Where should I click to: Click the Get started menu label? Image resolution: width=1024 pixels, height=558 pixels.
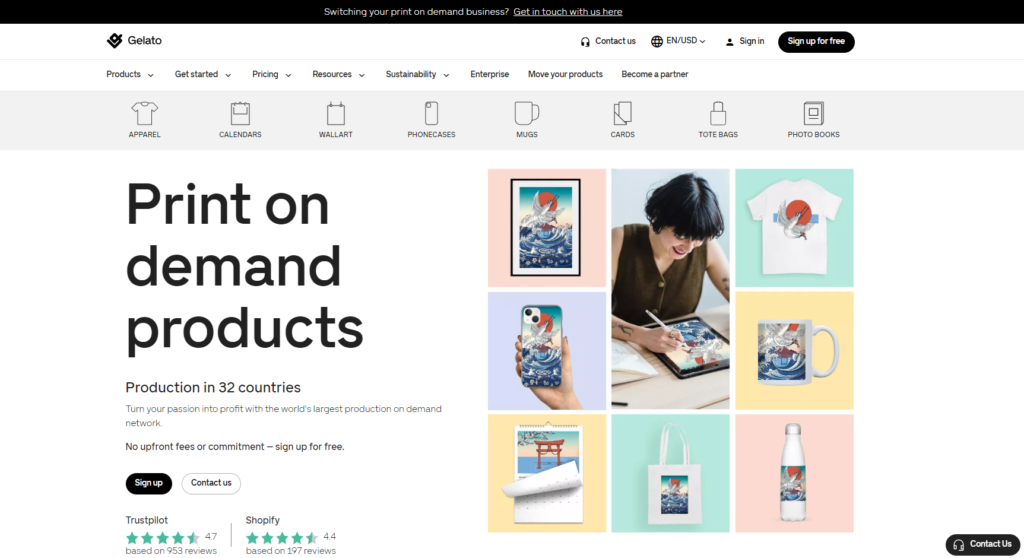196,74
